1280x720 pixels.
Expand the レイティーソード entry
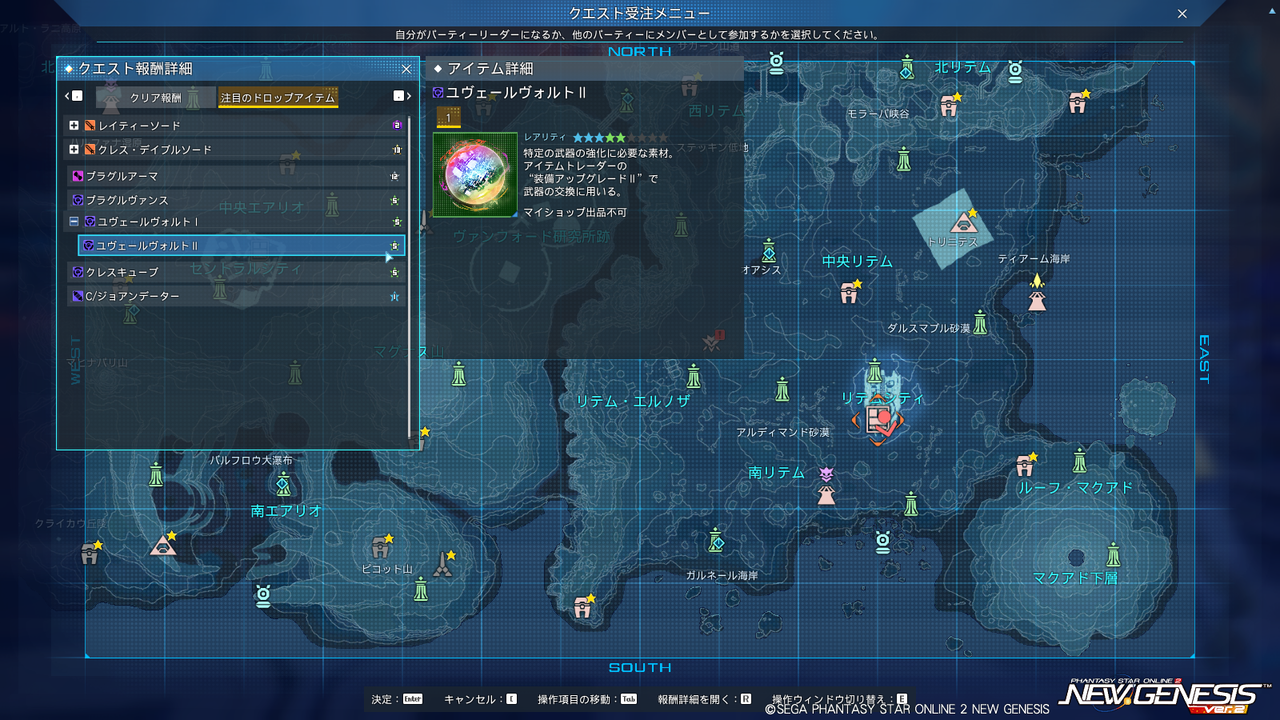74,126
